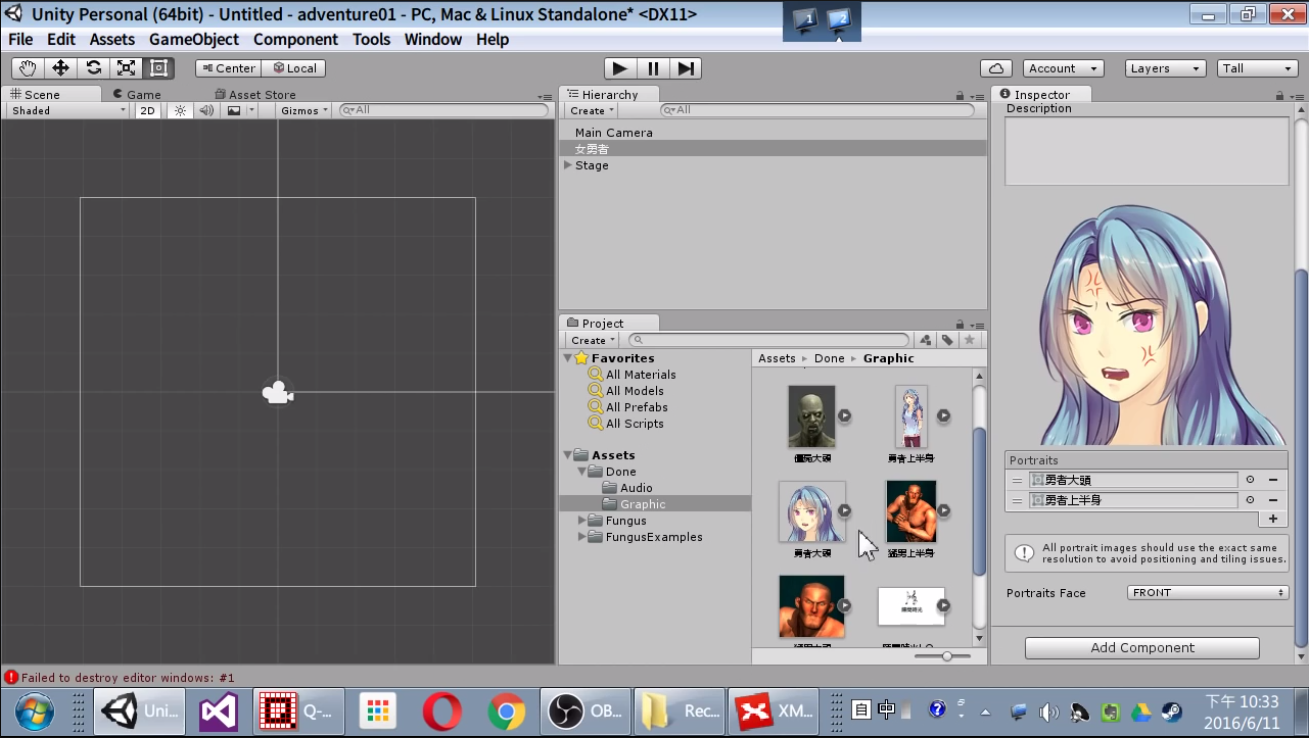
Task: Select the Hand tool in the toolbar
Action: coord(28,68)
